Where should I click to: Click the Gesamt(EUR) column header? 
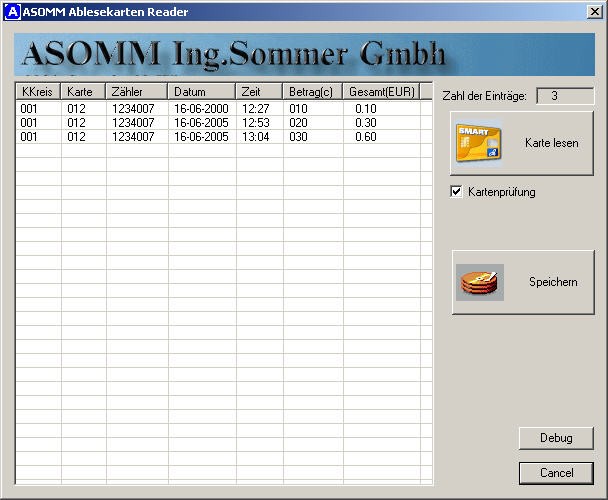tap(382, 92)
